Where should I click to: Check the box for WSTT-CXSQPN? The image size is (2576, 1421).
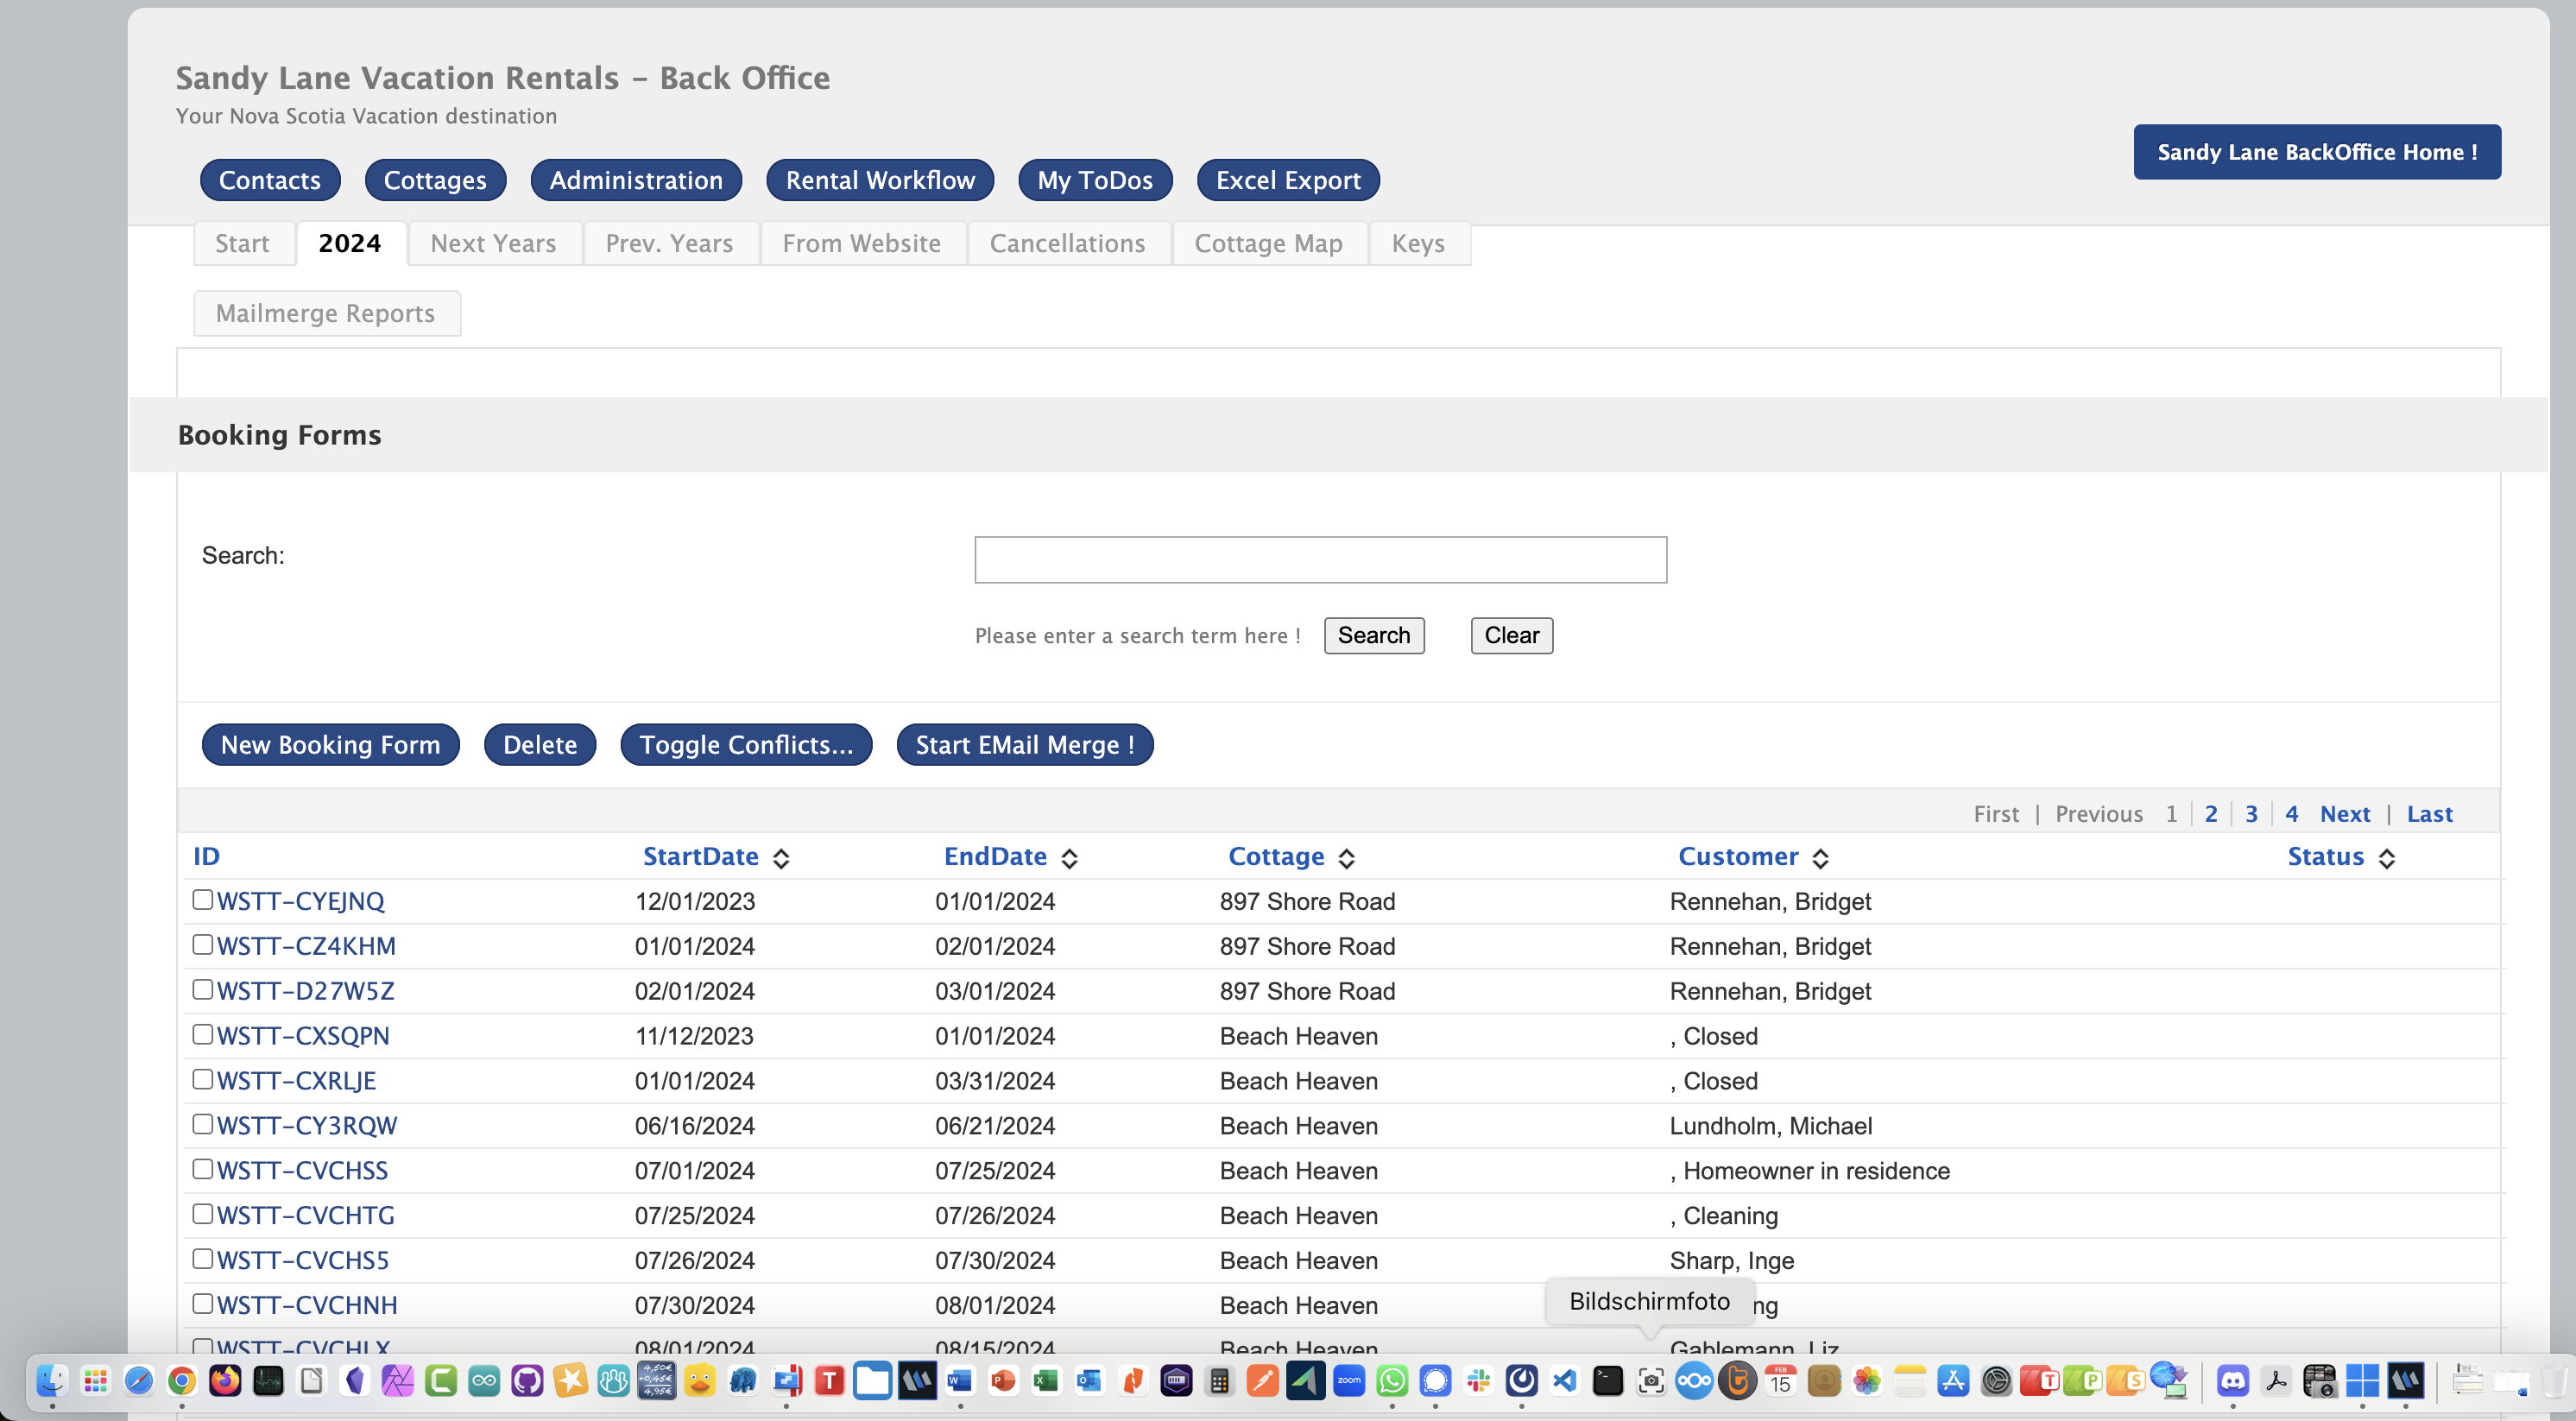(202, 1035)
